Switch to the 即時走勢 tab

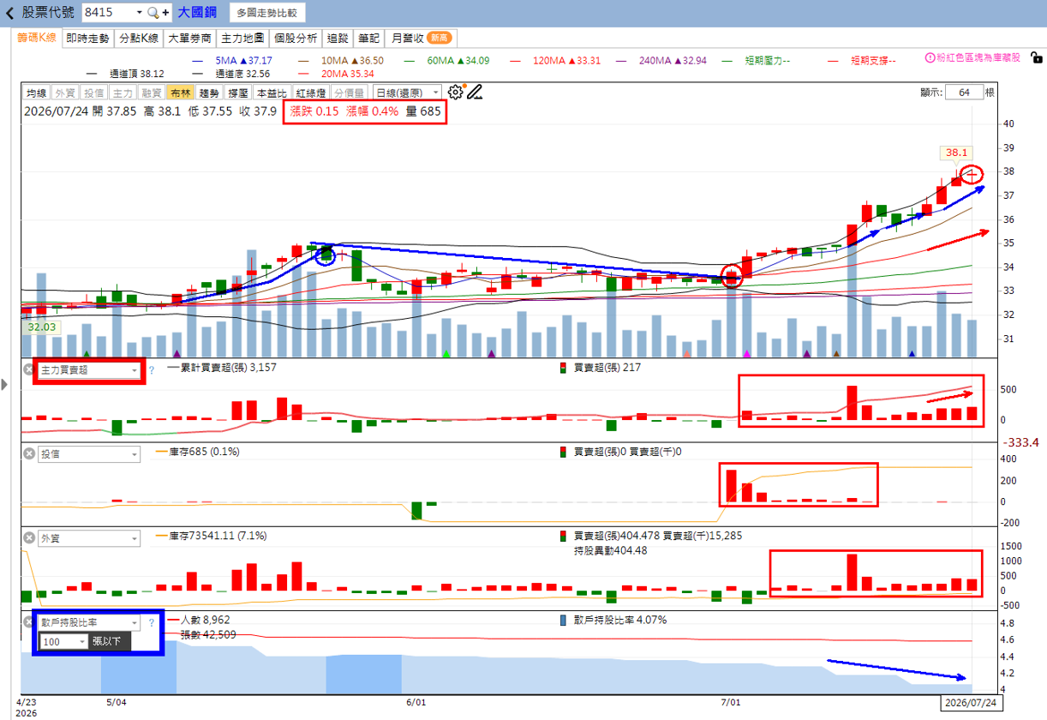(87, 38)
